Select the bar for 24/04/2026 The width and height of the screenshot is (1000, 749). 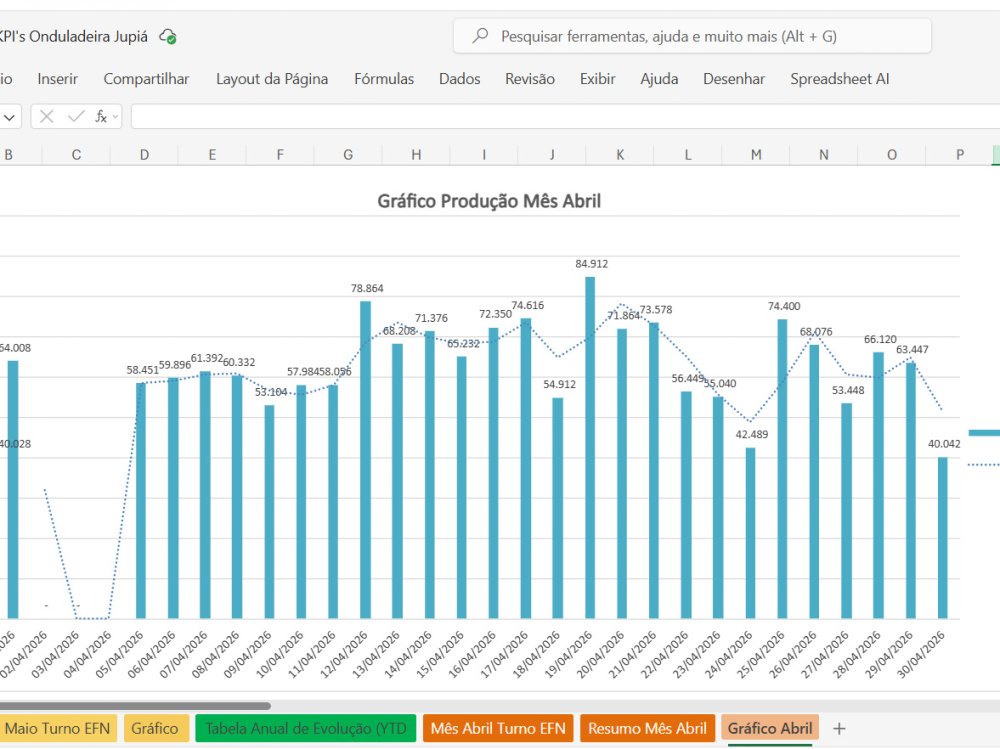pyautogui.click(x=750, y=533)
